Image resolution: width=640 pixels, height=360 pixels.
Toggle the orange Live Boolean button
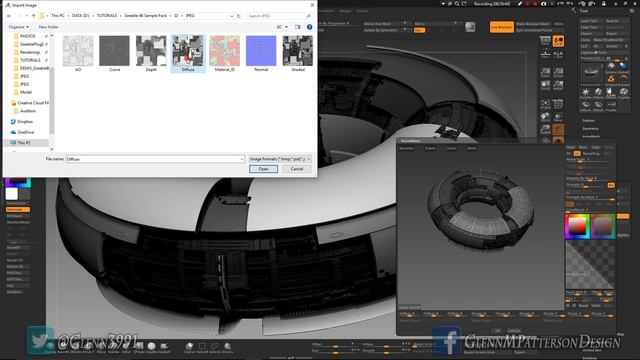502,27
